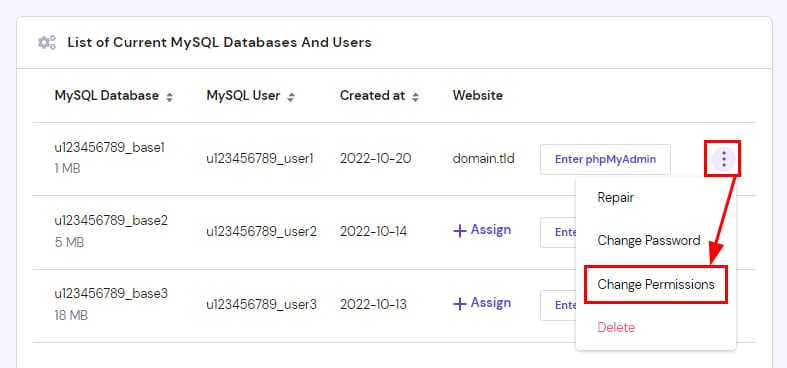The image size is (787, 368).
Task: Click the plus Assign icon for base2
Action: point(460,231)
